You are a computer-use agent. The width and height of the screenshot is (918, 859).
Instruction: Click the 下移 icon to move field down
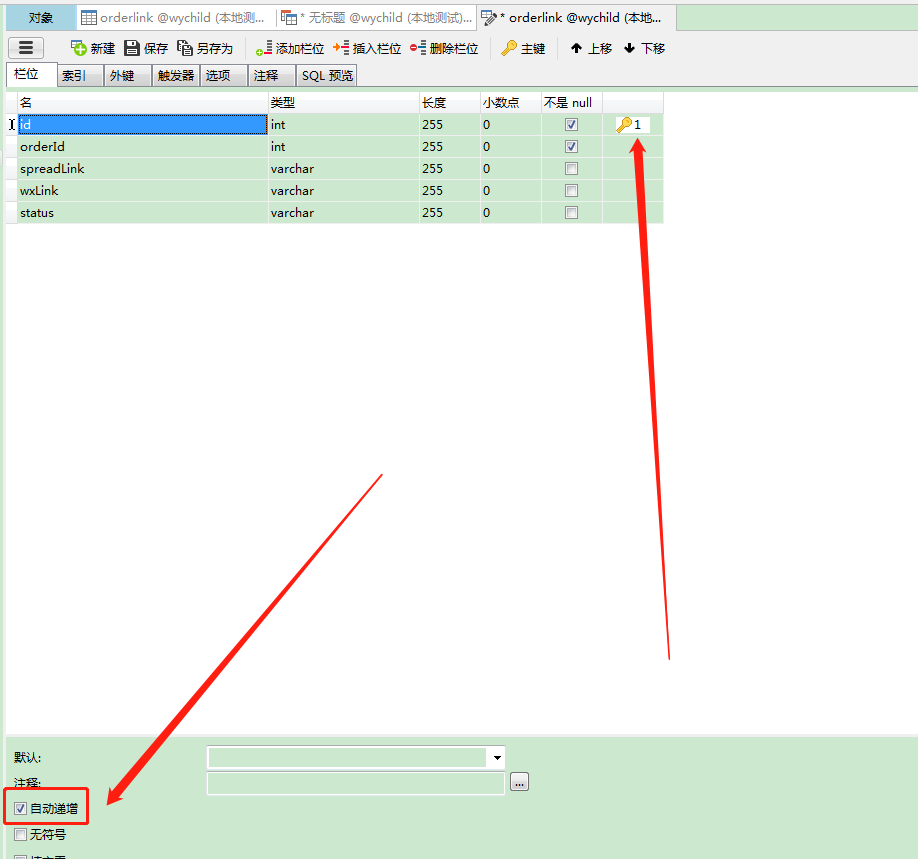pos(644,47)
